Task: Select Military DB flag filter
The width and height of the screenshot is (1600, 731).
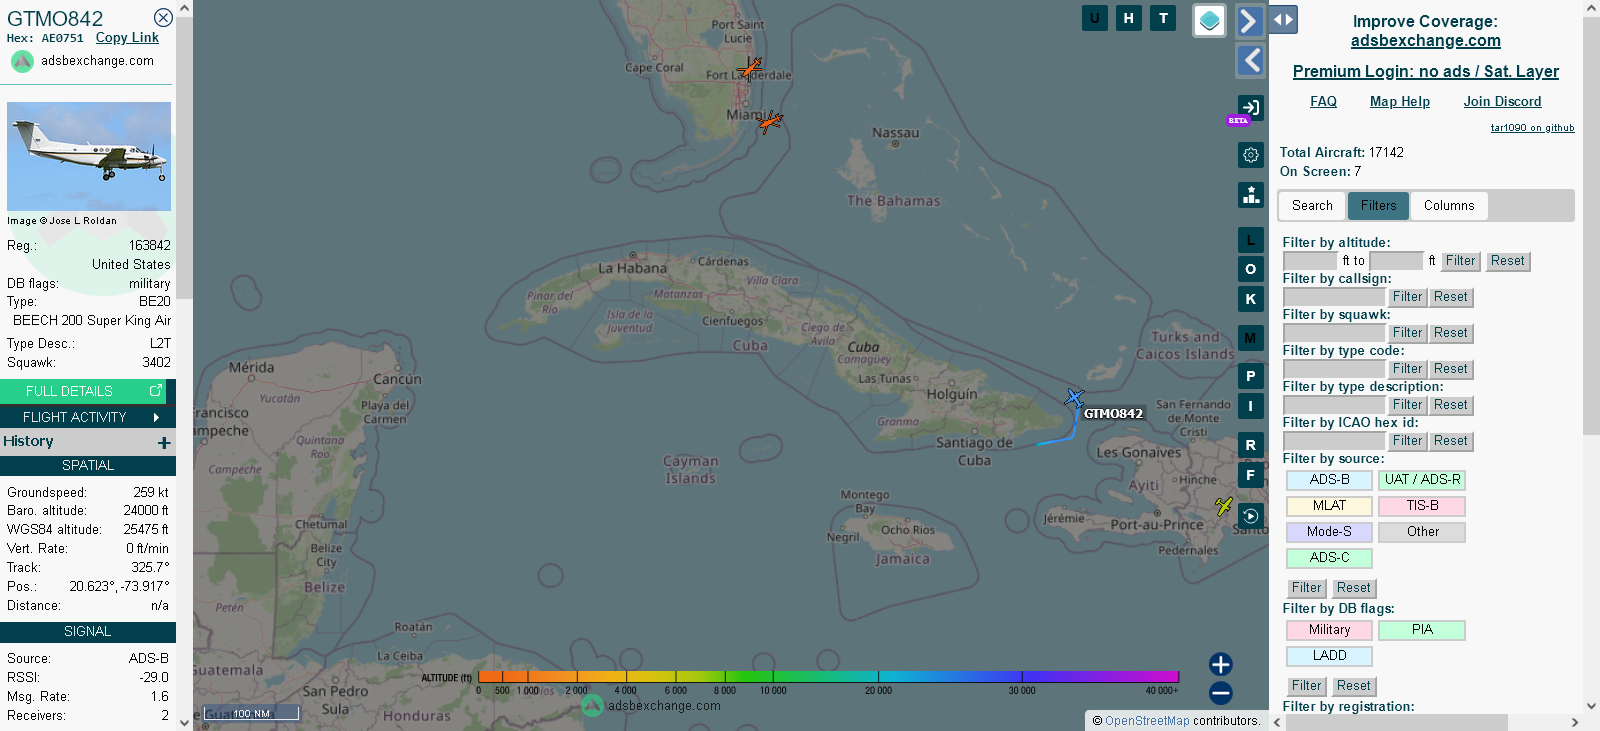Action: 1329,630
